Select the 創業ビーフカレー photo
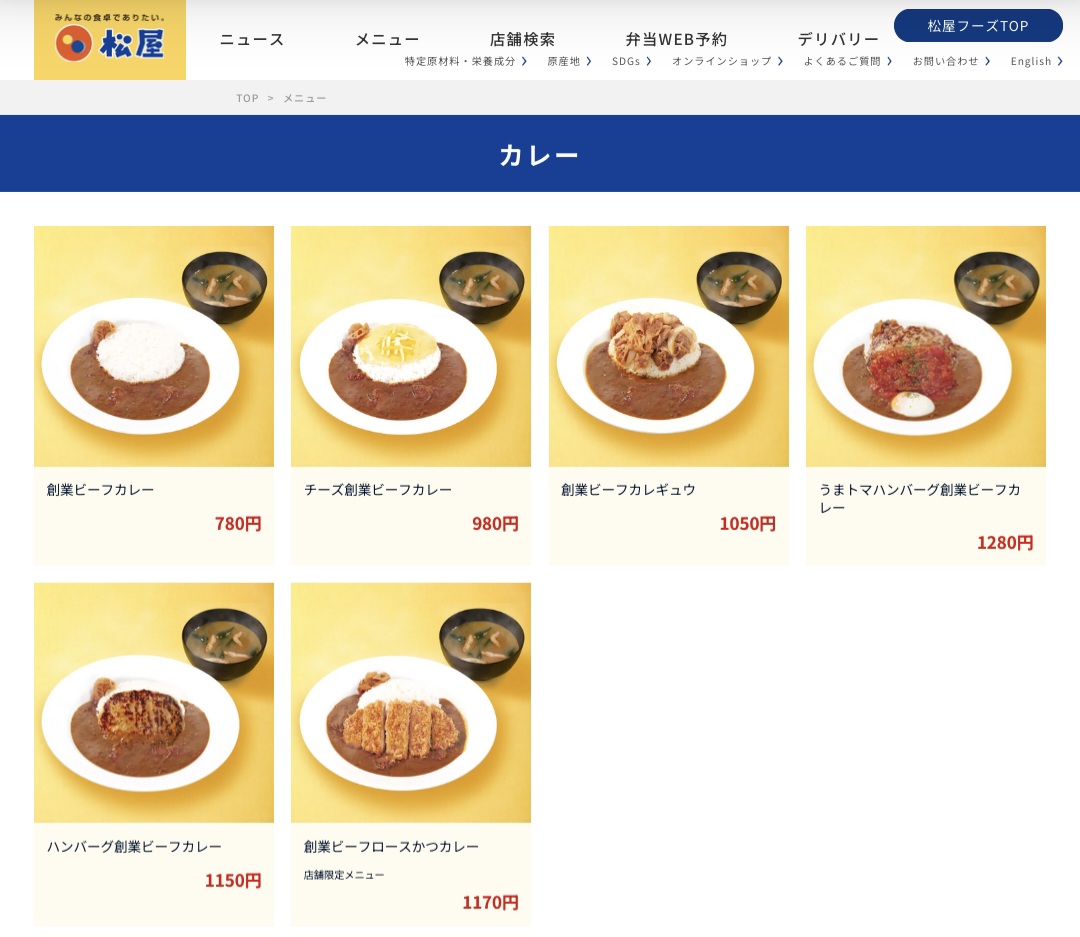The height and width of the screenshot is (937, 1080). [154, 347]
